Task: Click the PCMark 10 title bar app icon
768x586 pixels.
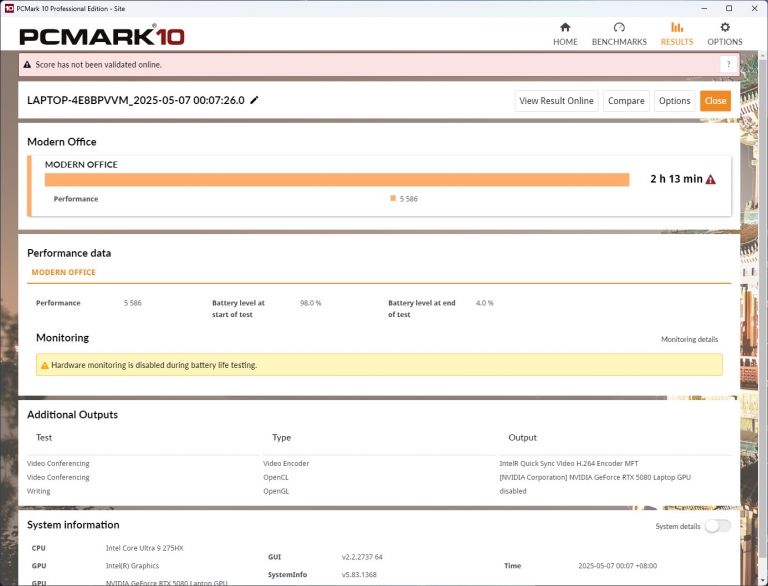Action: point(9,8)
